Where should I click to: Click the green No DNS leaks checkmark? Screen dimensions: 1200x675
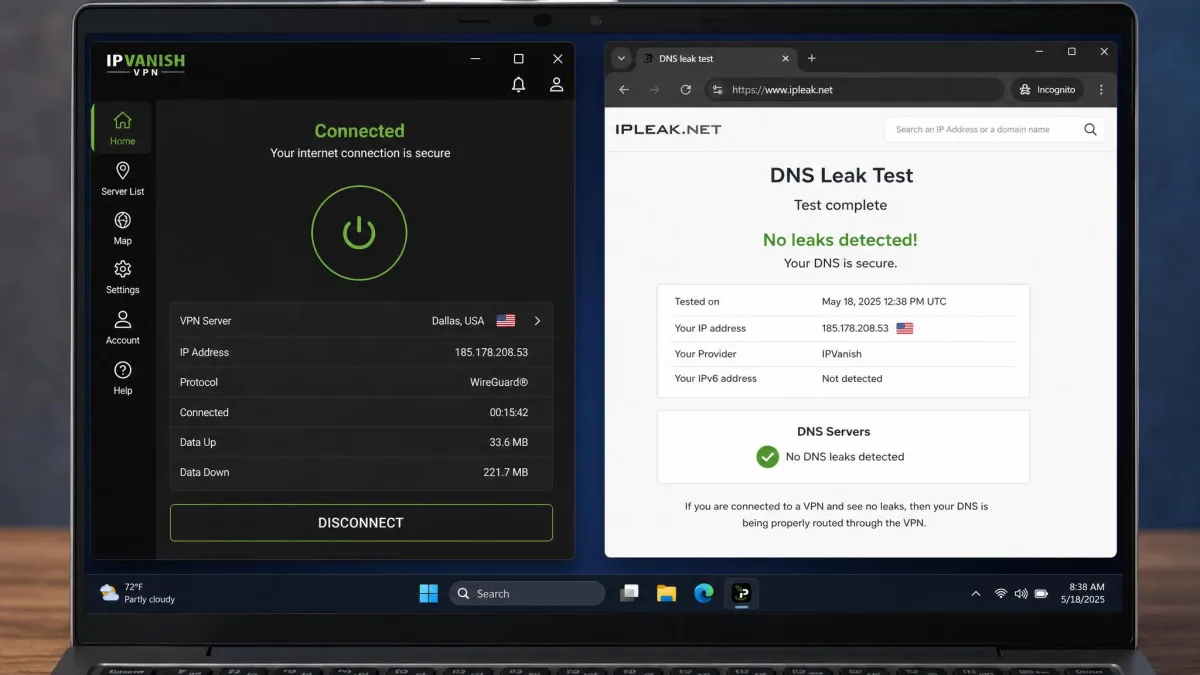tap(767, 456)
